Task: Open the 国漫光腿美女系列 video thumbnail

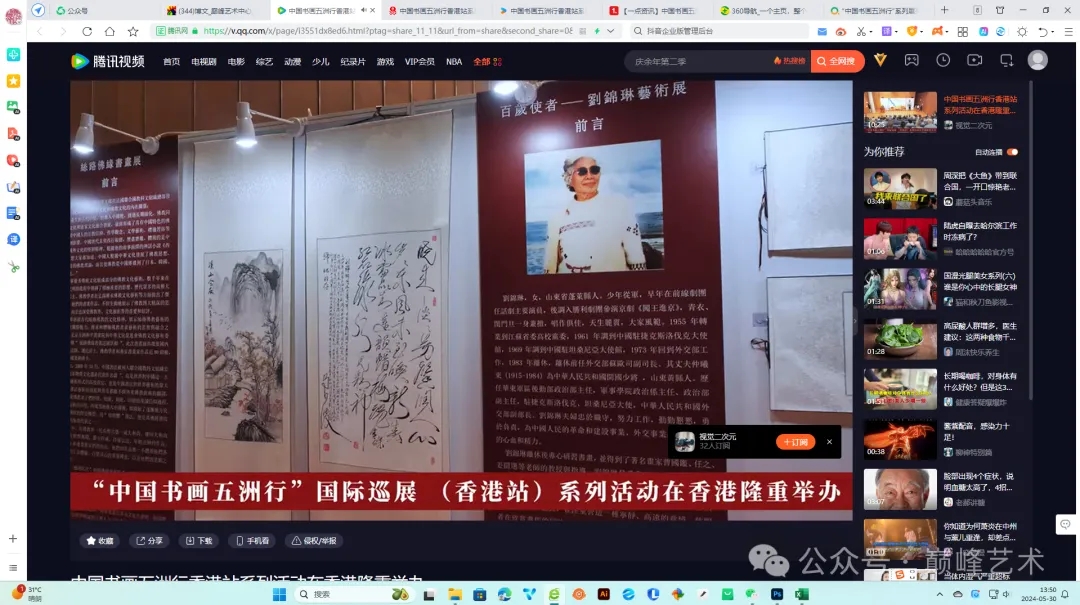Action: point(900,288)
